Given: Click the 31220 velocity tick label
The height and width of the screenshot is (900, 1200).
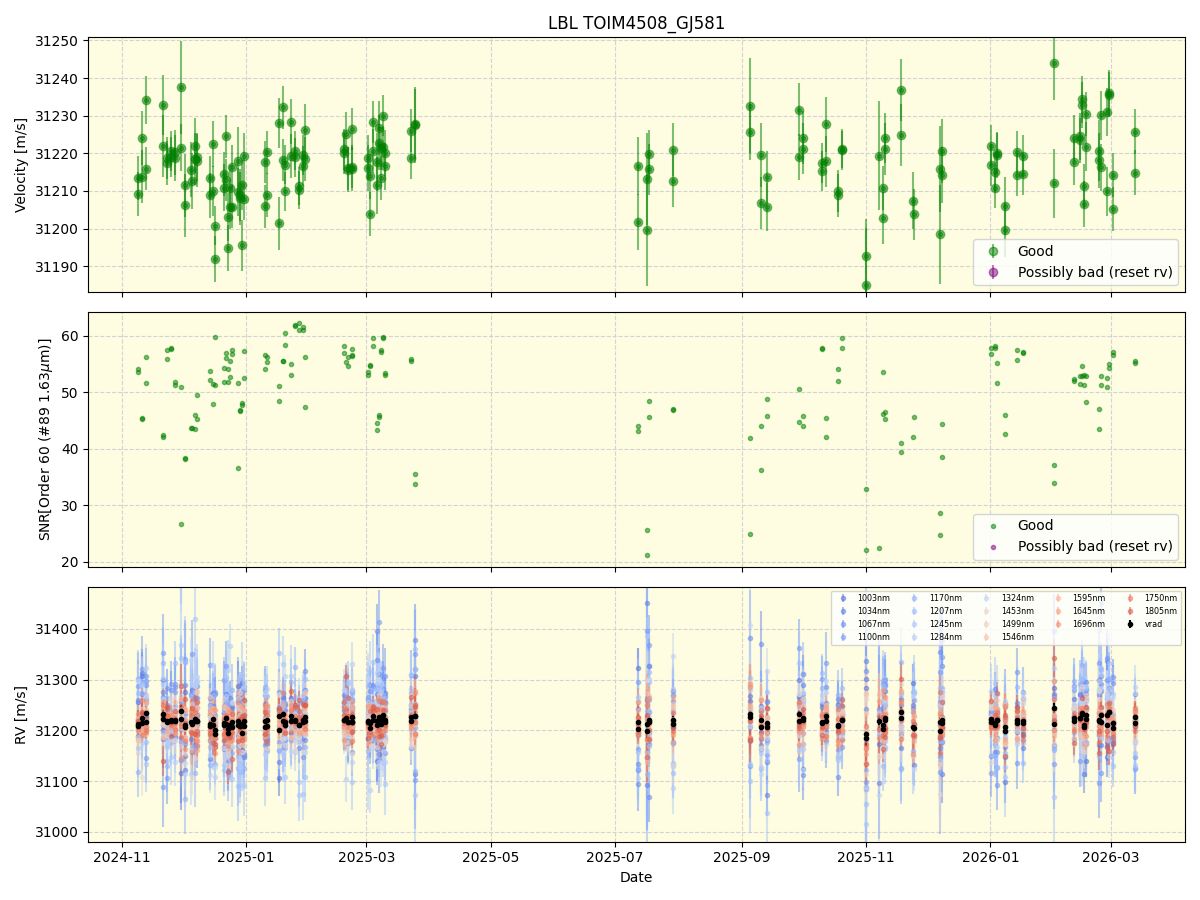Looking at the screenshot, I should [58, 154].
